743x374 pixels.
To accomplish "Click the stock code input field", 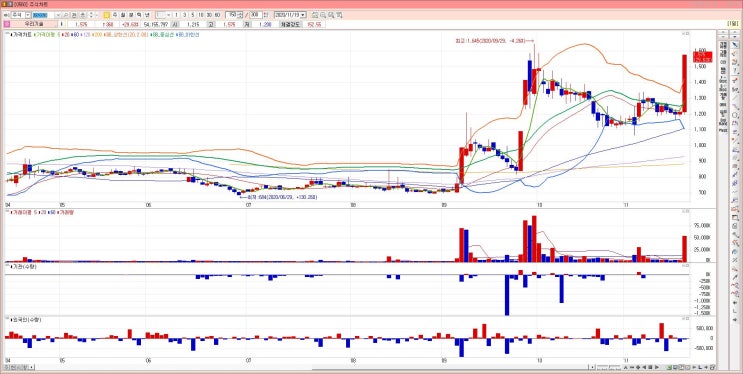I will [44, 15].
